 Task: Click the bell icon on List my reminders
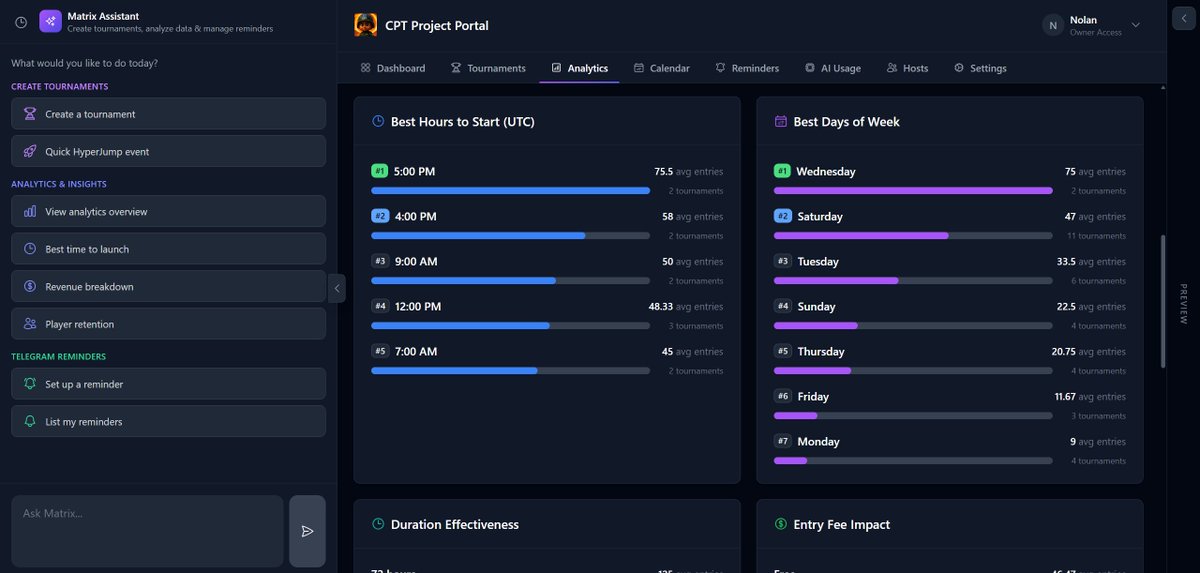[30, 421]
